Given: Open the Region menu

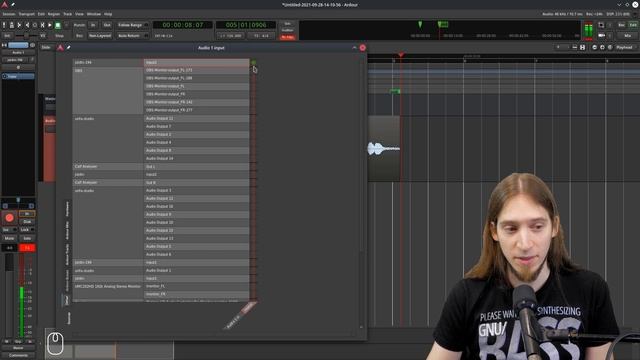Looking at the screenshot, I should pos(54,14).
